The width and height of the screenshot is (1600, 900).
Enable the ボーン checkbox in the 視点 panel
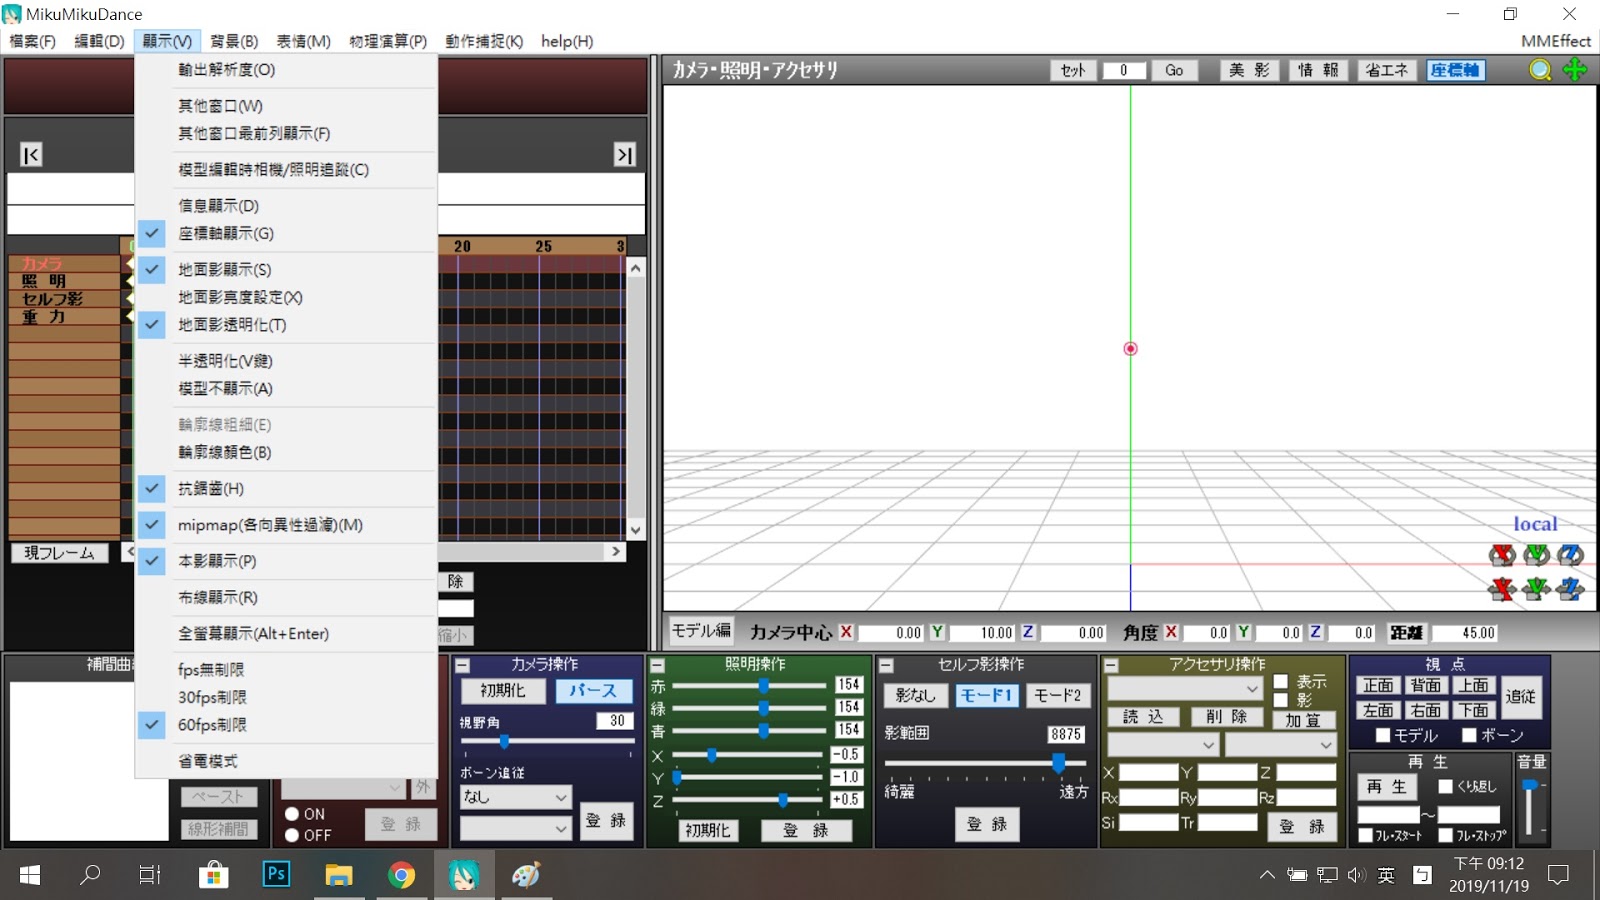1469,735
